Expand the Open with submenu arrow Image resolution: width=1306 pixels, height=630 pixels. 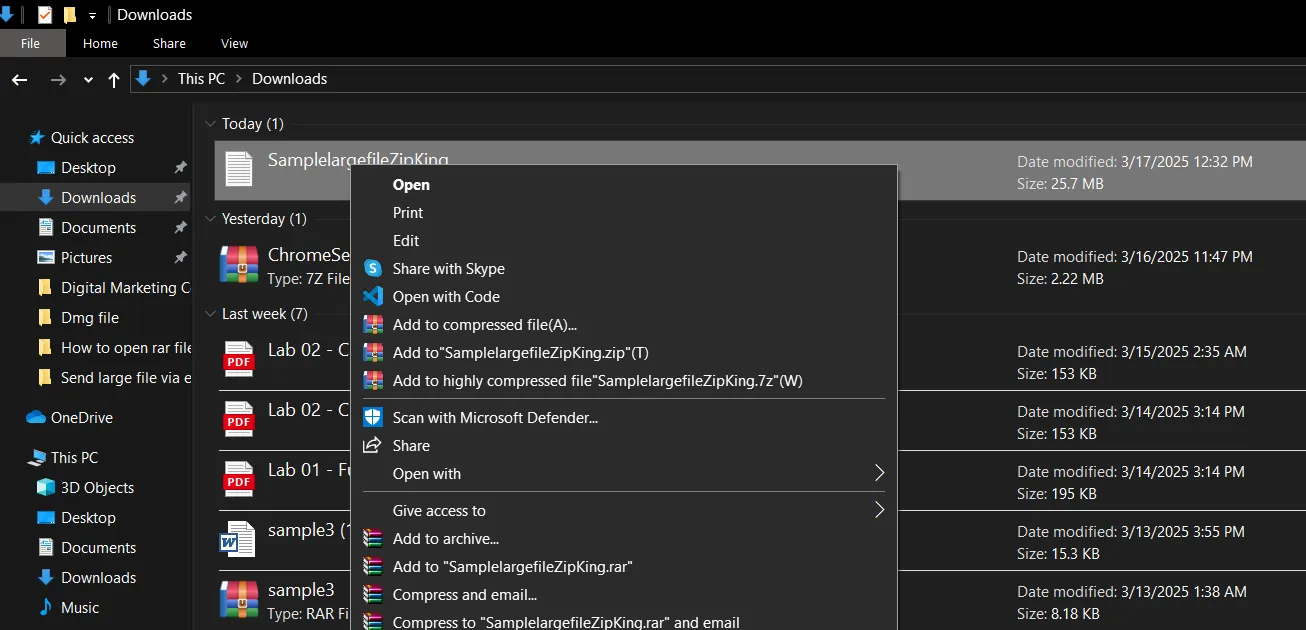[880, 472]
